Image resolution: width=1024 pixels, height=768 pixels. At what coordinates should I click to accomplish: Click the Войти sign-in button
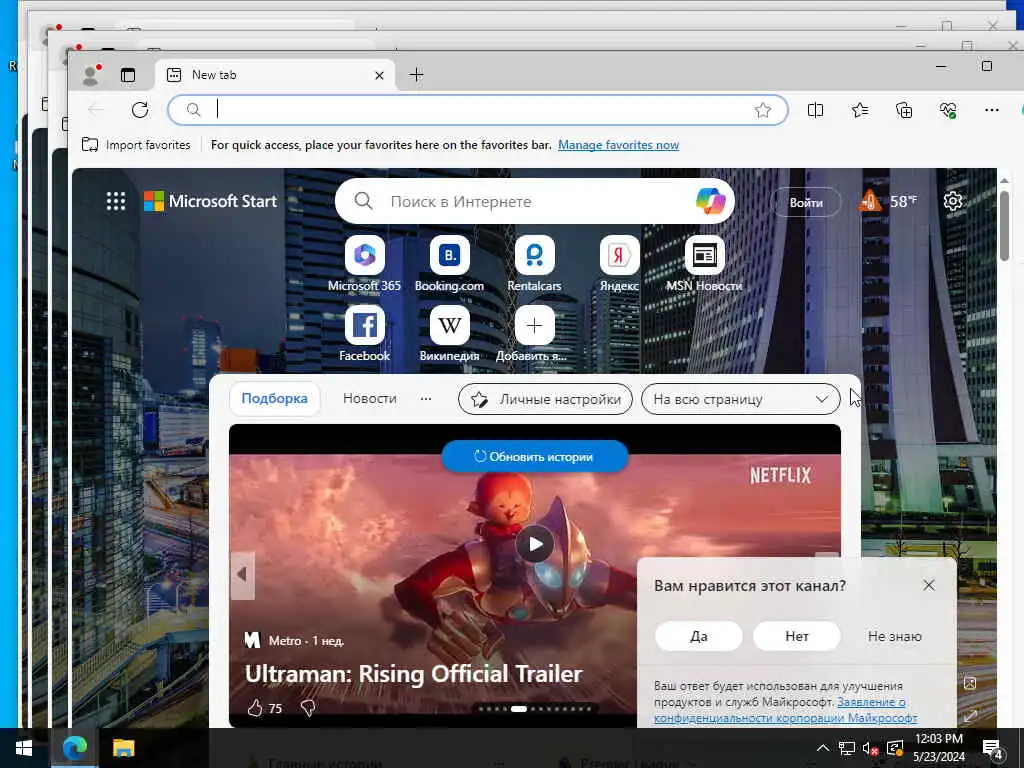(x=806, y=202)
